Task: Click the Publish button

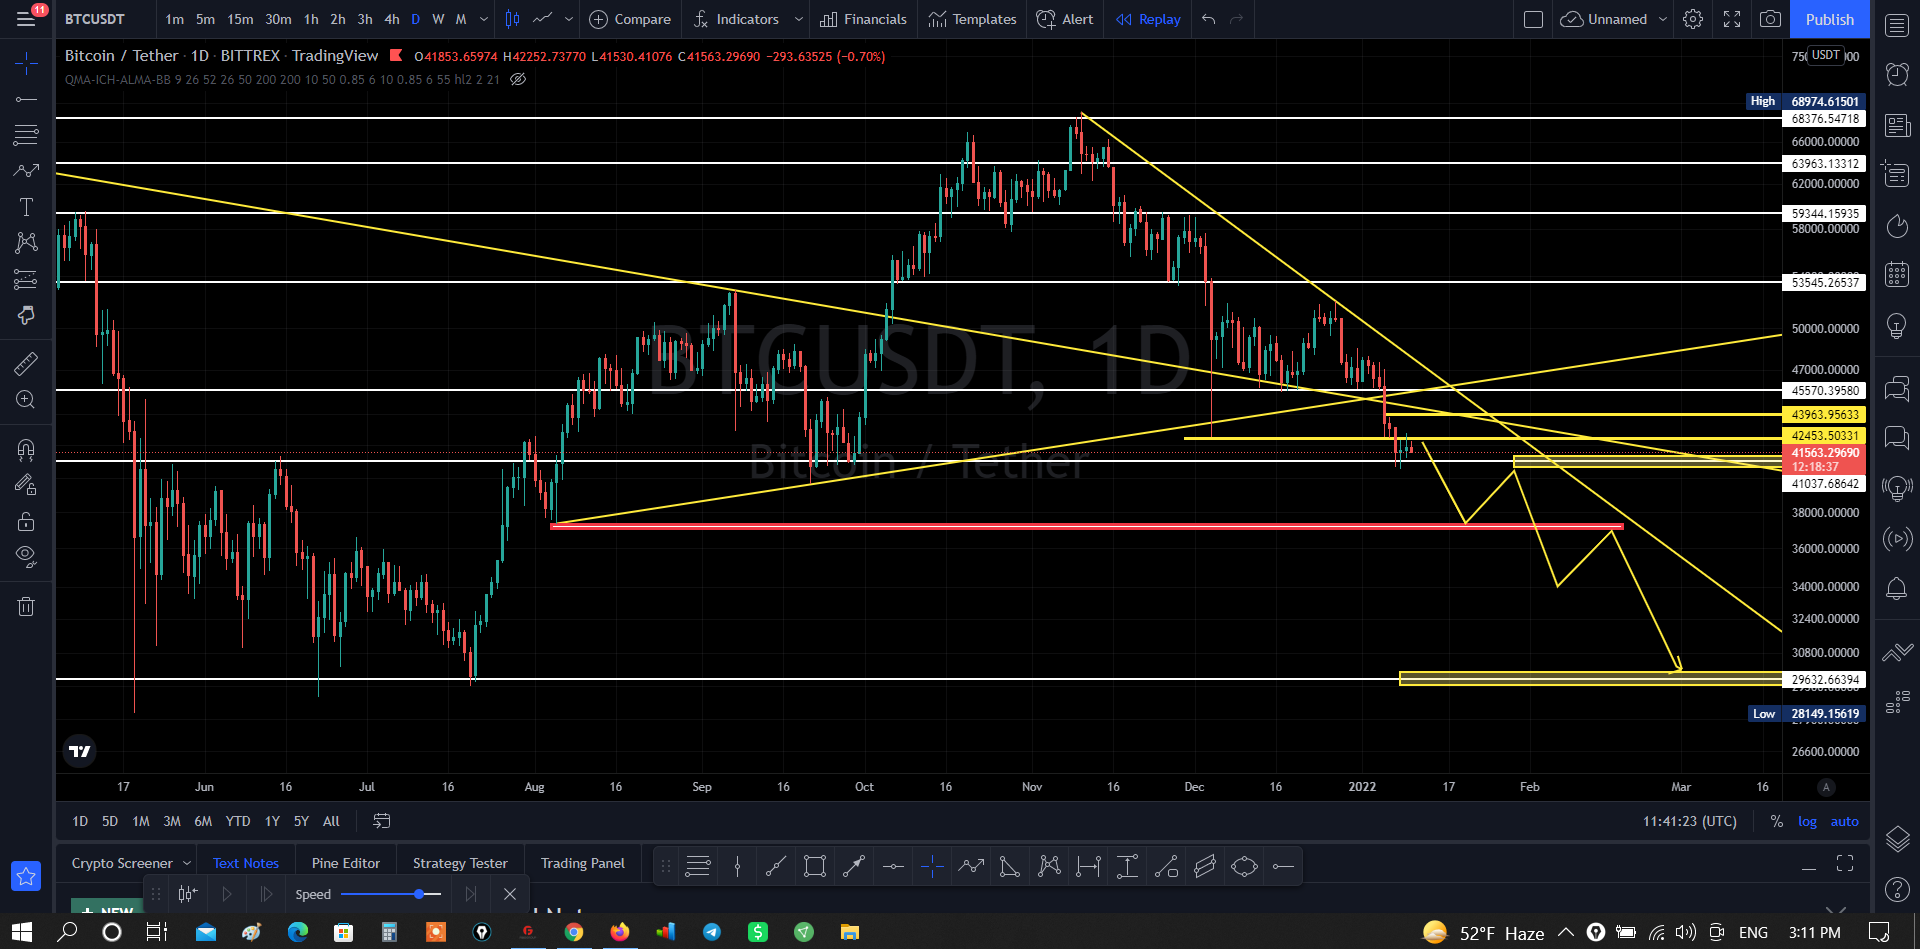Action: pyautogui.click(x=1830, y=19)
